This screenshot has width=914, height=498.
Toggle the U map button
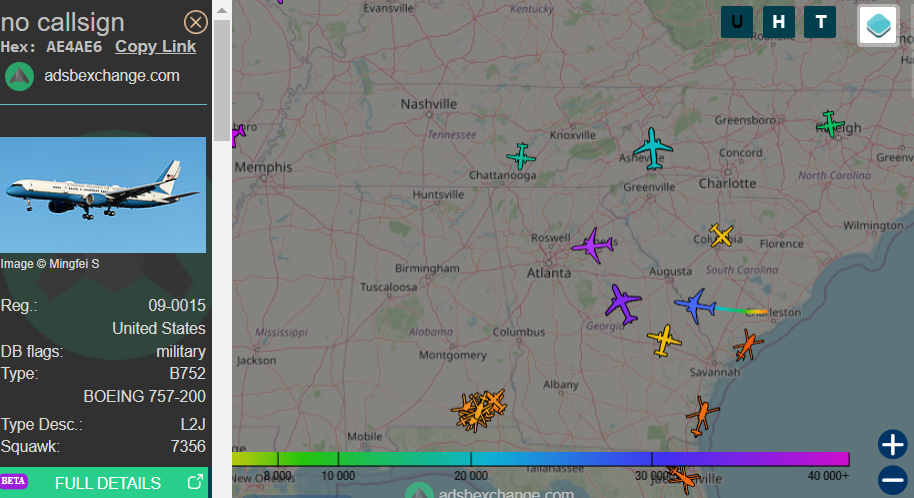click(737, 22)
